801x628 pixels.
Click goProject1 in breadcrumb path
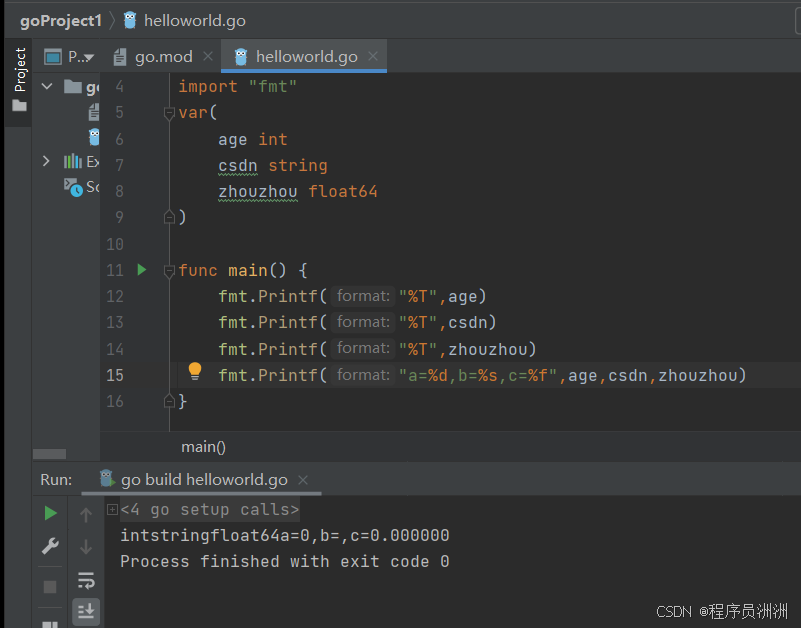click(61, 21)
